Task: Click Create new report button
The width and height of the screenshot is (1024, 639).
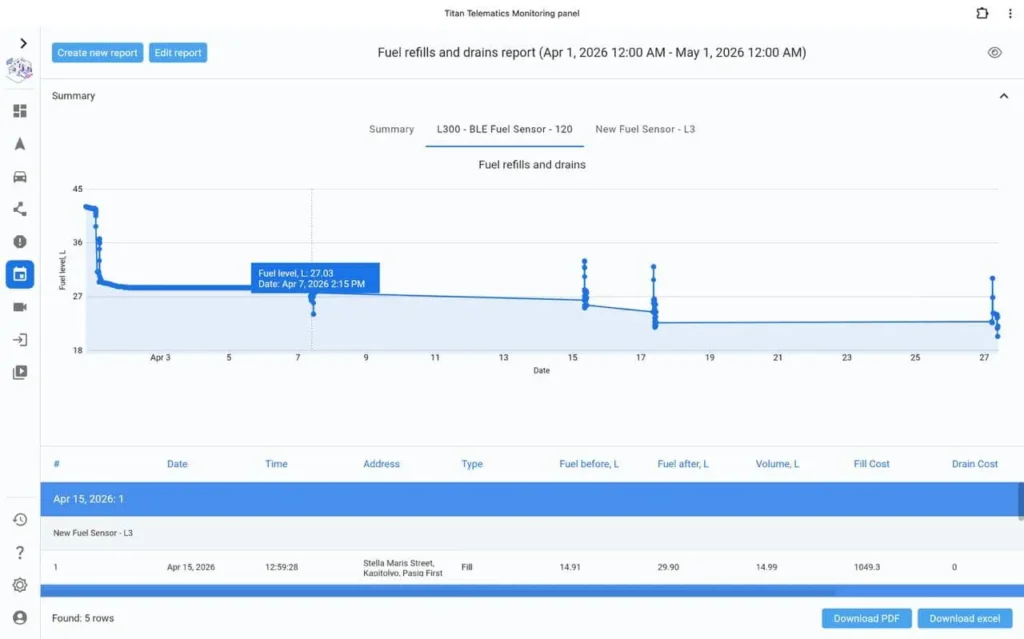Action: (x=97, y=53)
